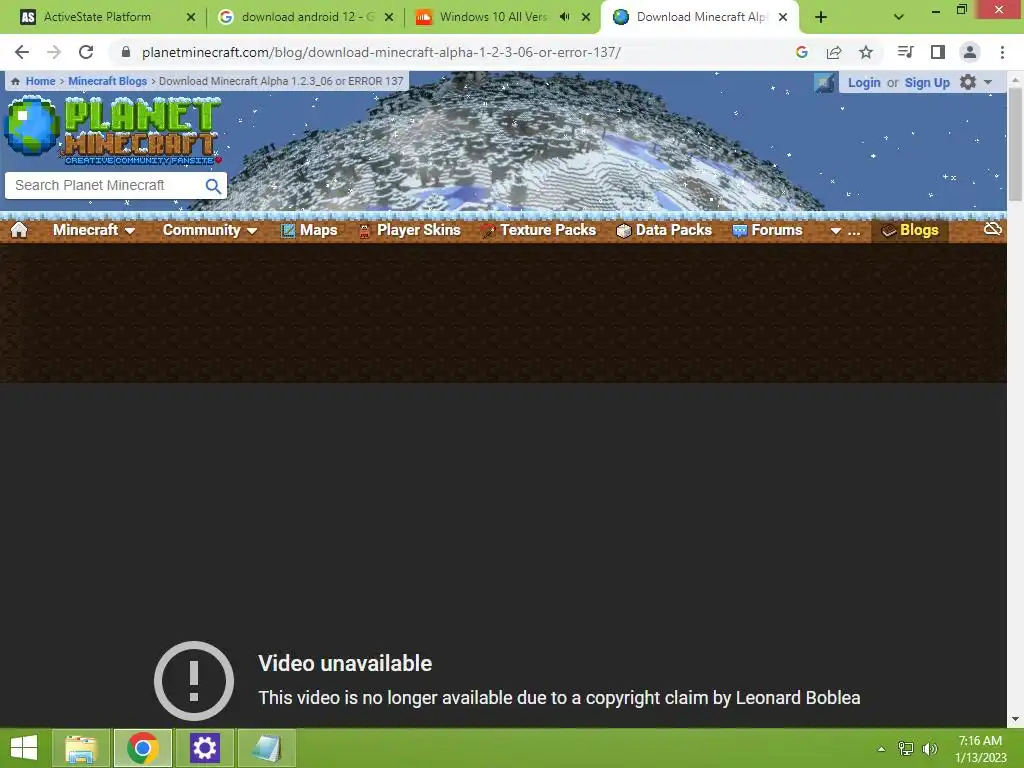Viewport: 1024px width, 768px height.
Task: Close the download android 12 tab
Action: coord(389,18)
